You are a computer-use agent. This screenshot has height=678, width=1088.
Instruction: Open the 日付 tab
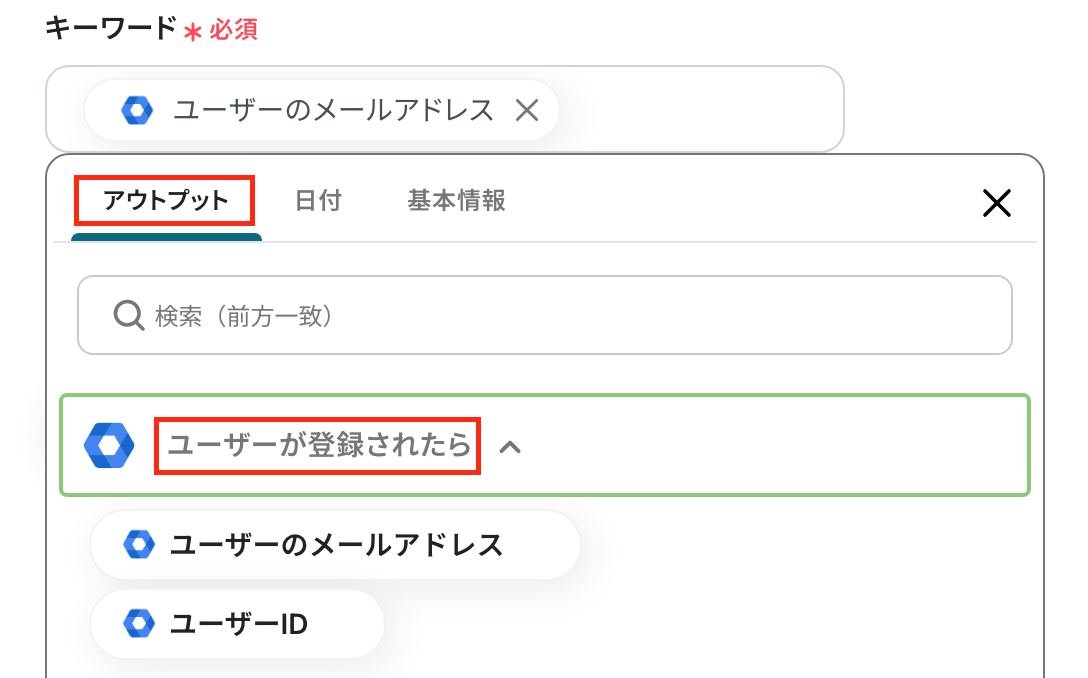point(318,201)
